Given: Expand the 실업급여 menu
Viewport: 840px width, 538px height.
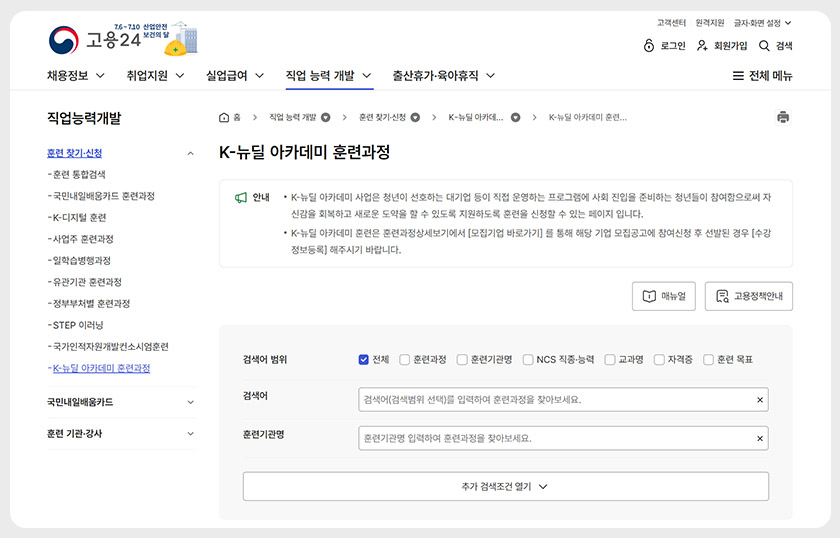Looking at the screenshot, I should coord(235,76).
